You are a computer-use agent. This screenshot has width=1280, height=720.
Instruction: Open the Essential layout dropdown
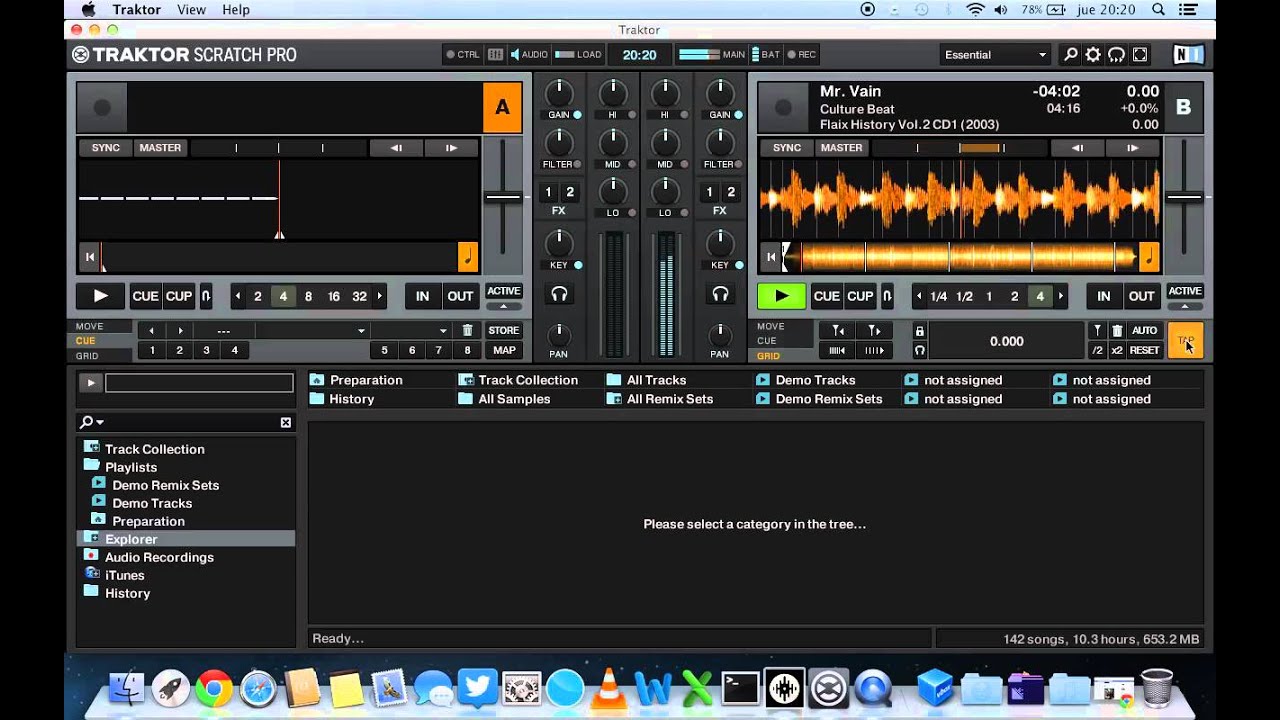pos(995,55)
